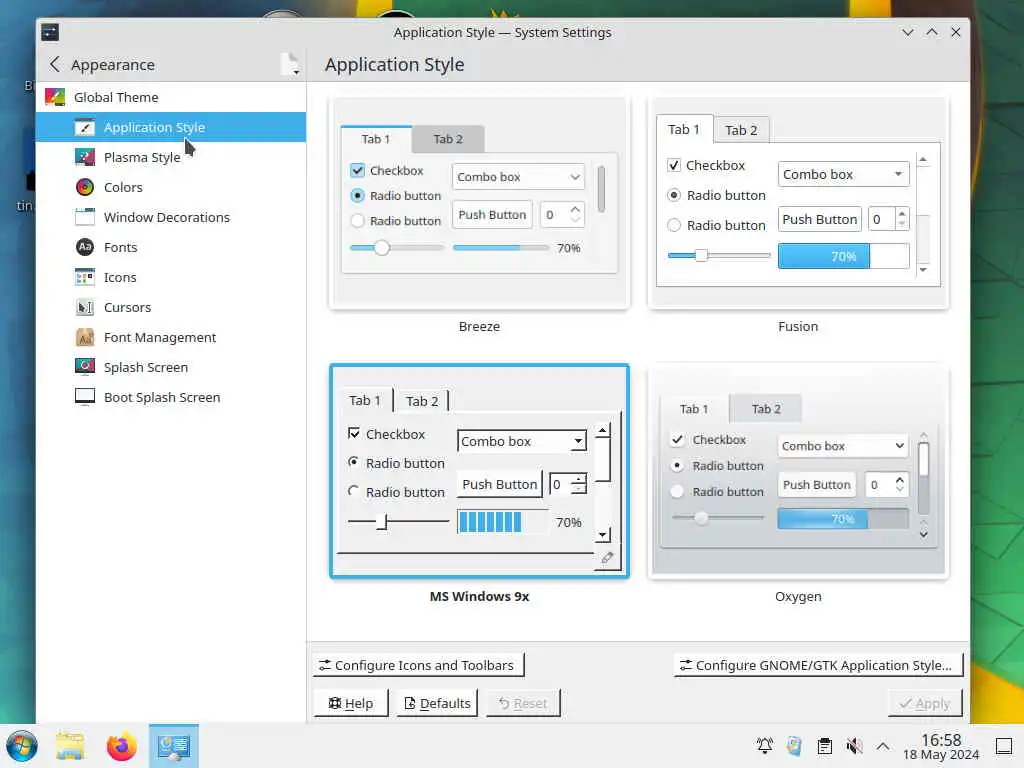The height and width of the screenshot is (768, 1024).
Task: Open notifications bell in system tray
Action: pyautogui.click(x=765, y=746)
